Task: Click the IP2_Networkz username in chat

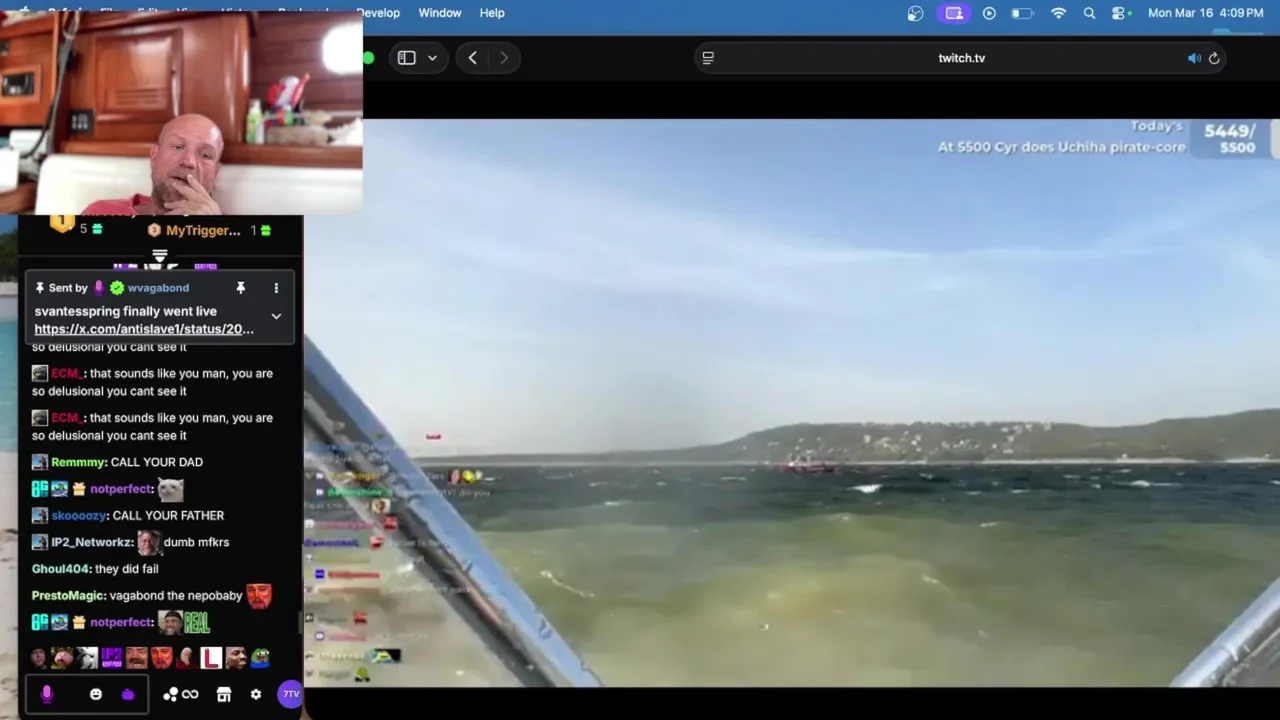Action: 90,542
